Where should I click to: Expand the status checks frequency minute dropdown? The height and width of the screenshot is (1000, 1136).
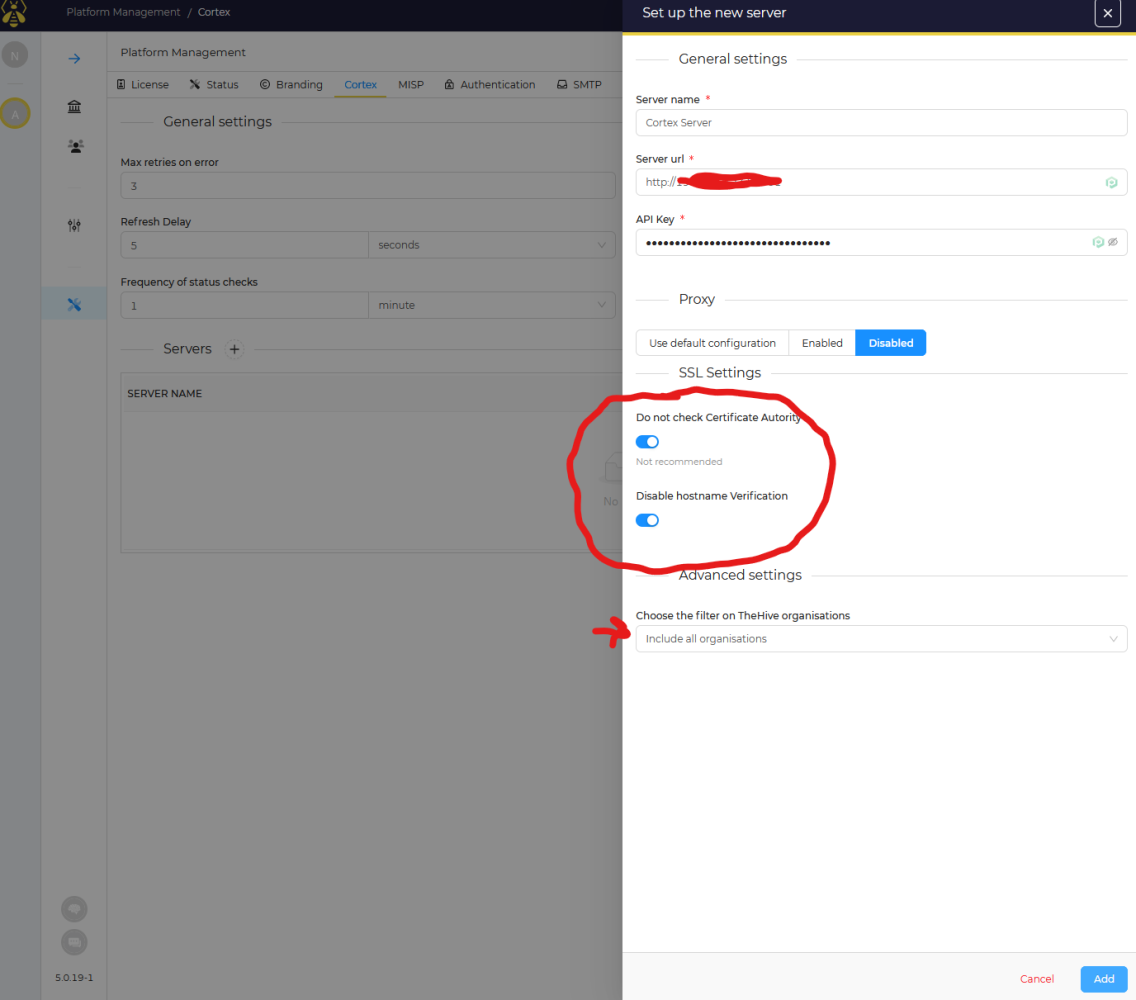492,304
